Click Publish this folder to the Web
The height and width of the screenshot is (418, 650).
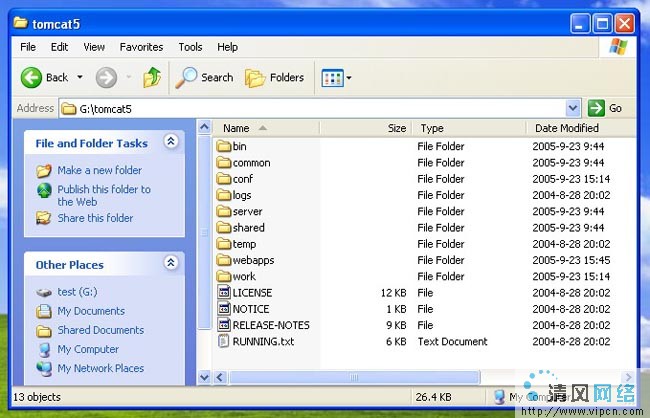[104, 195]
